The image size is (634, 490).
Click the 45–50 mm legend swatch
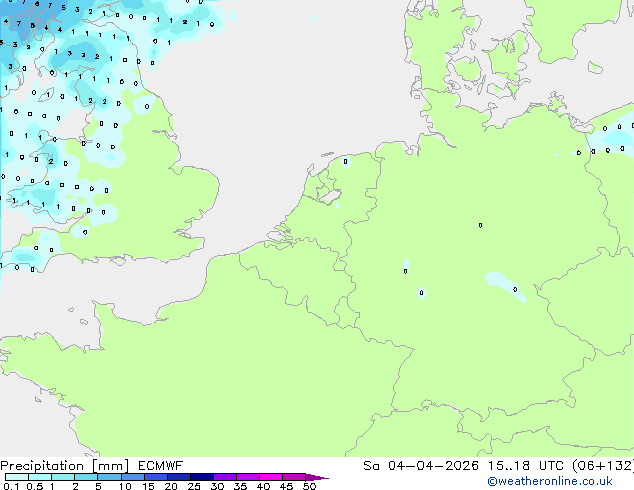(294, 477)
